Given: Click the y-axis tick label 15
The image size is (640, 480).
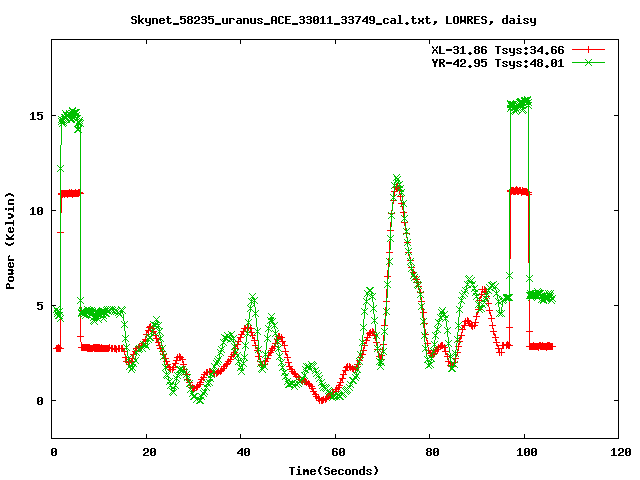Looking at the screenshot, I should pyautogui.click(x=36, y=116).
